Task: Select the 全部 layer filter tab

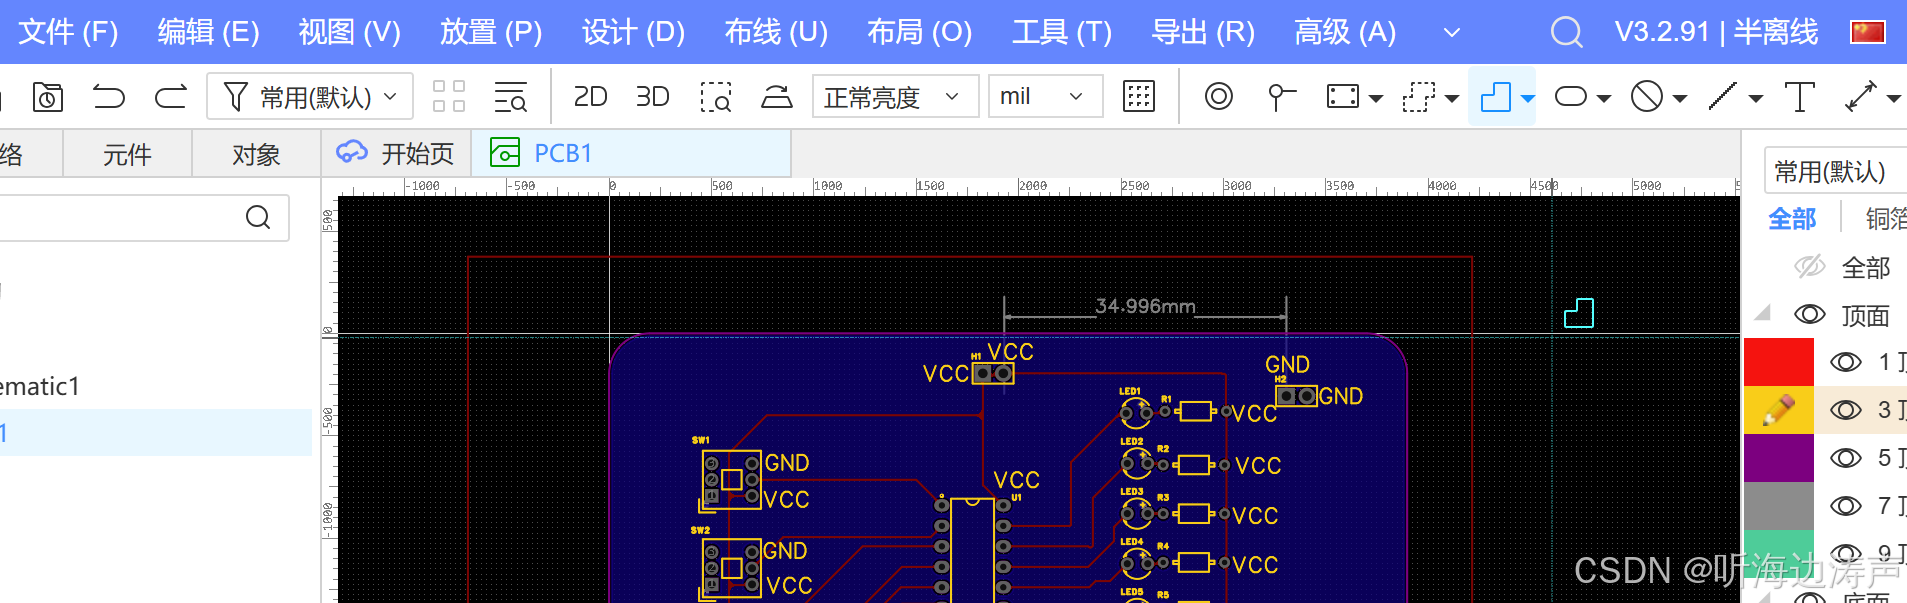Action: point(1792,219)
